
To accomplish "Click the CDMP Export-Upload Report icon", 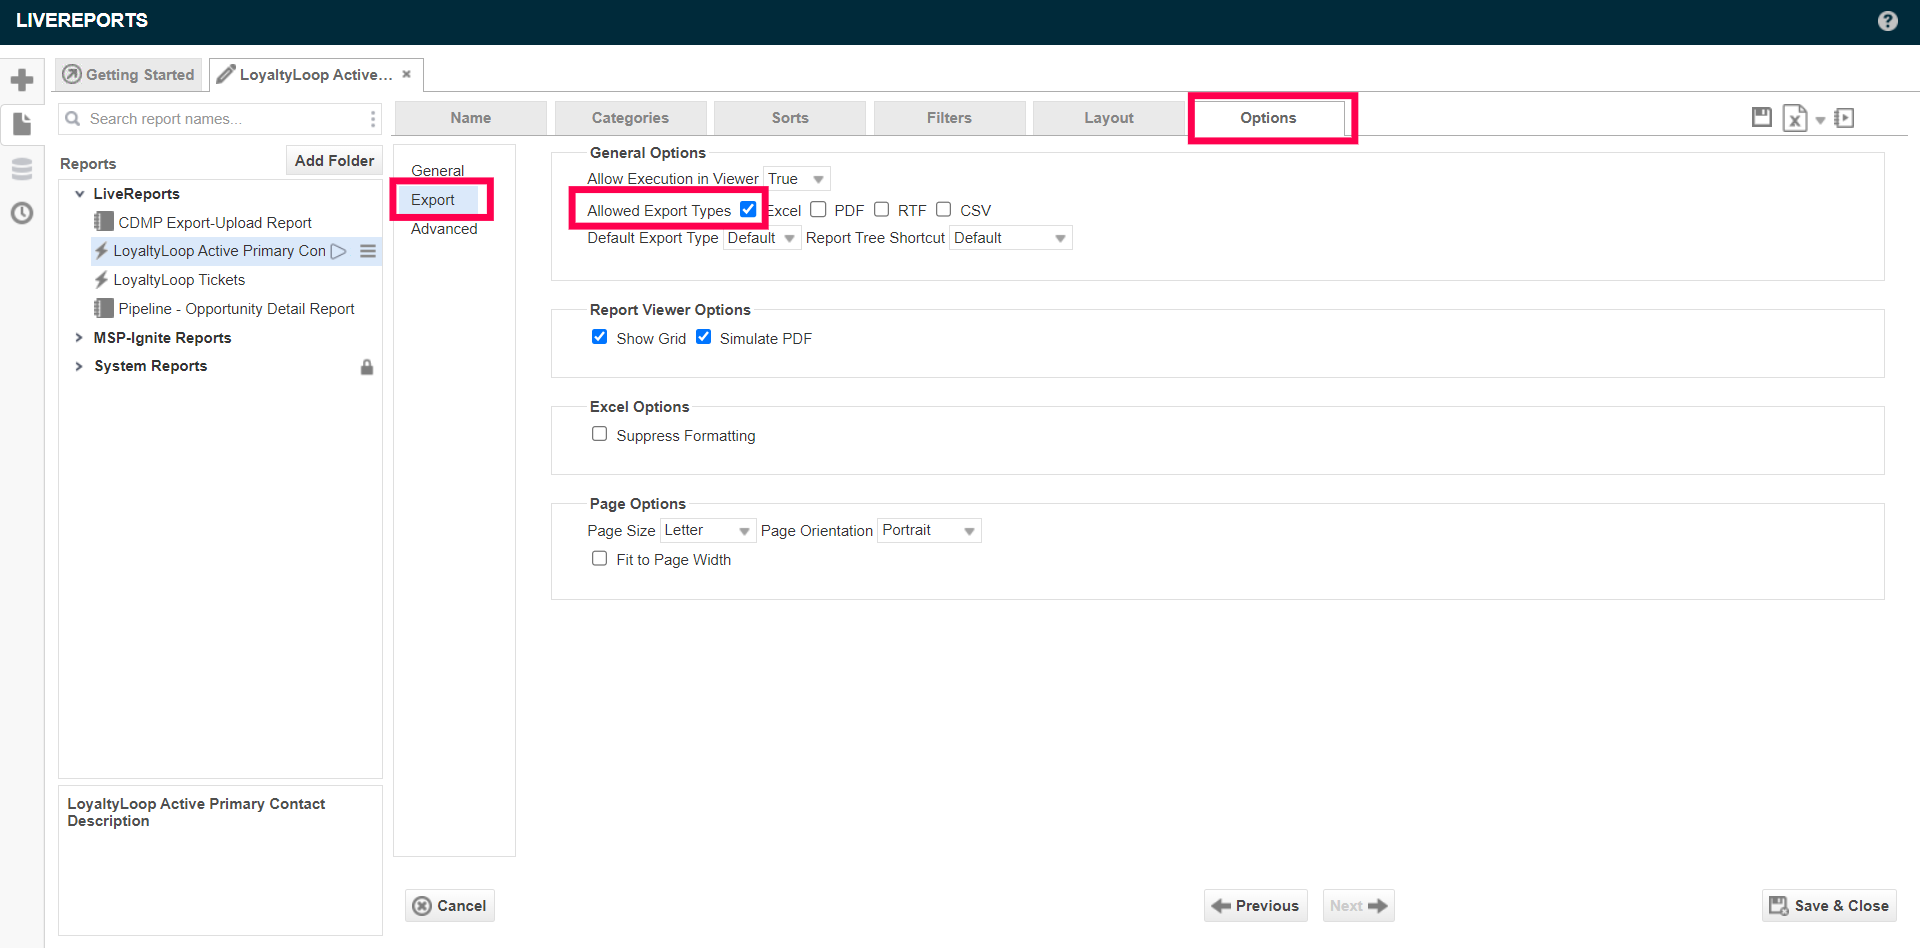I will [x=104, y=222].
